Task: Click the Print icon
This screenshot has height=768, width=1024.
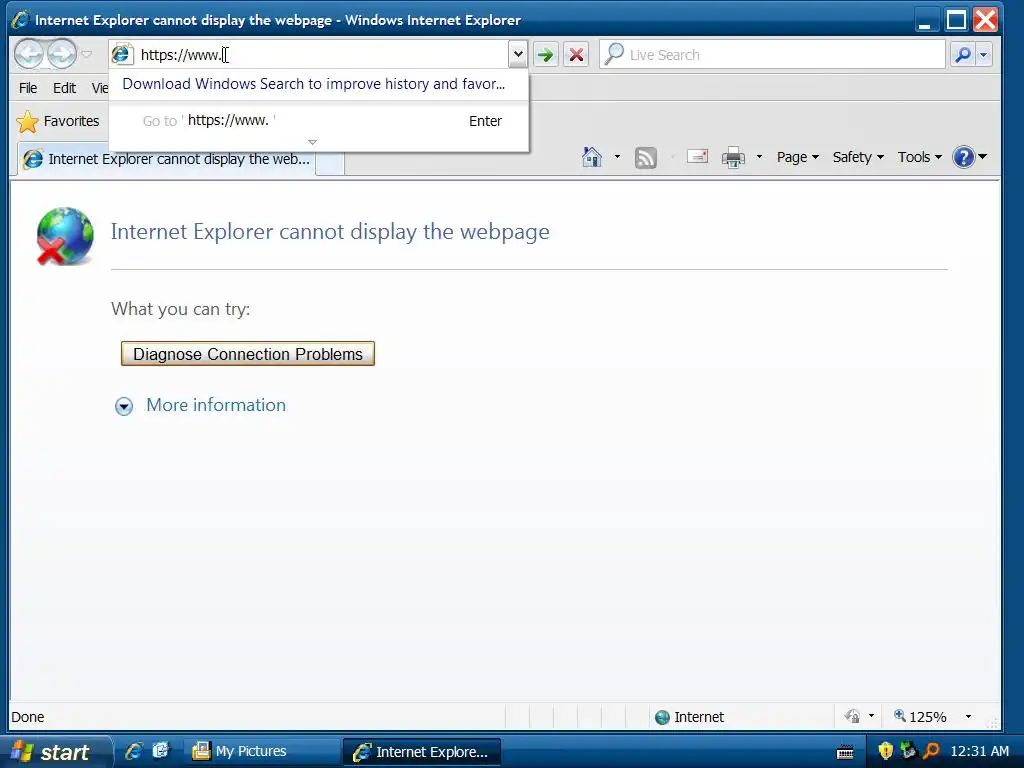Action: click(733, 157)
